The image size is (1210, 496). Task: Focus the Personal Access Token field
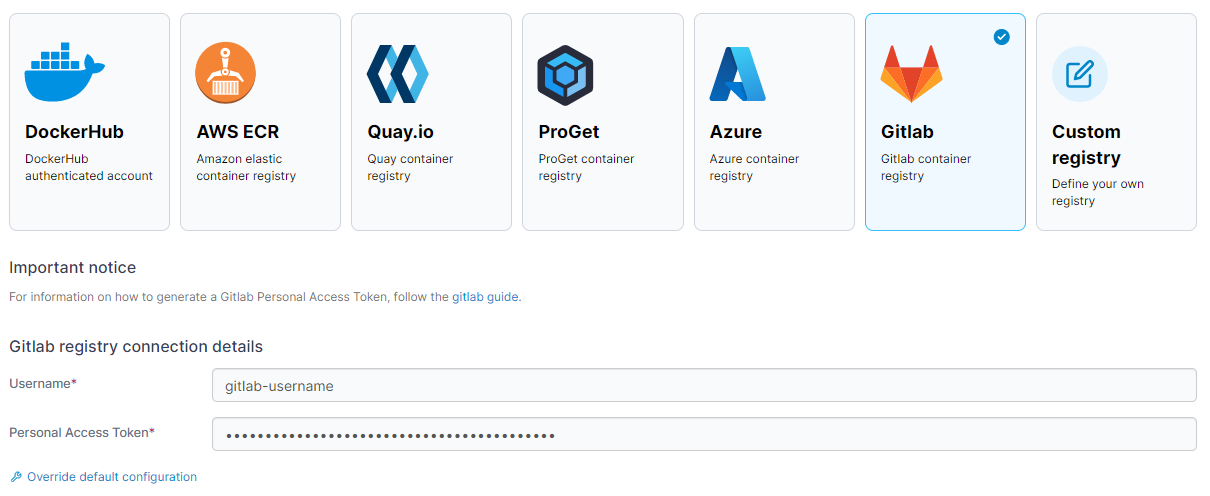[703, 434]
